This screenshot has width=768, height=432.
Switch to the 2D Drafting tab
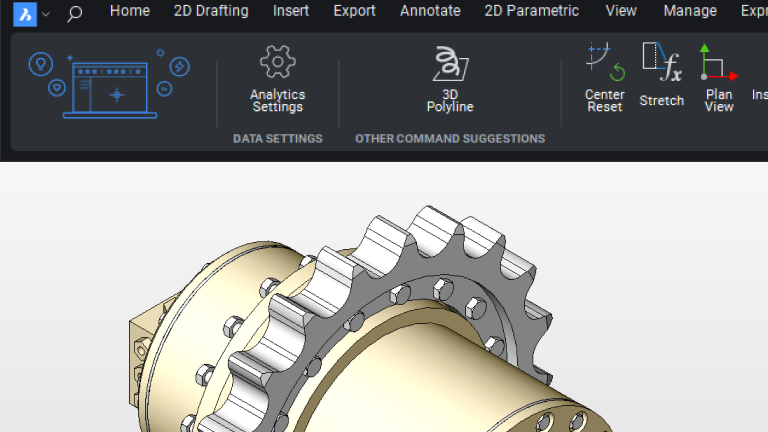coord(211,11)
